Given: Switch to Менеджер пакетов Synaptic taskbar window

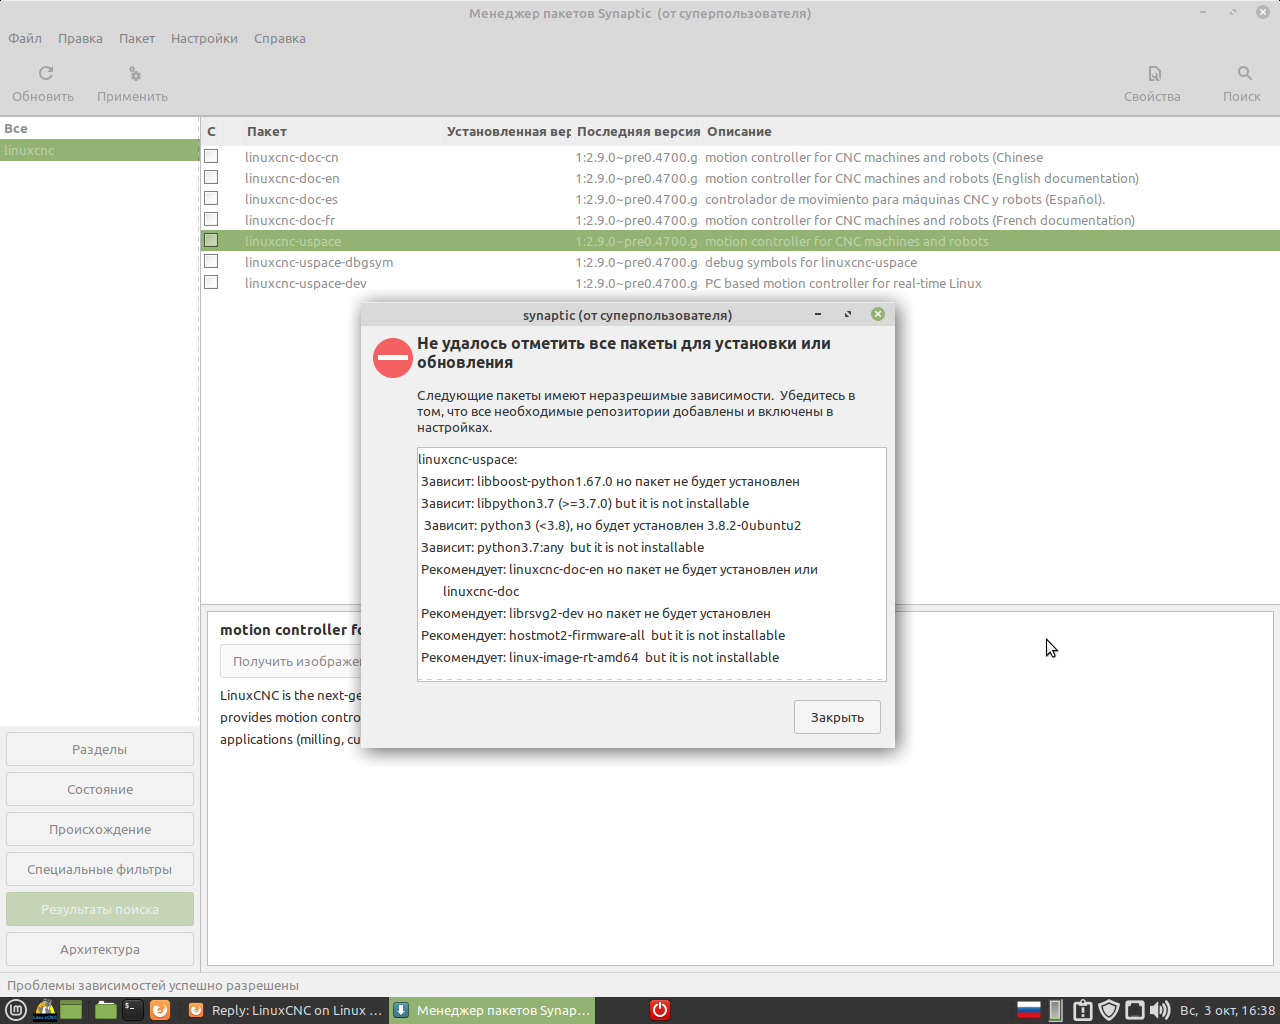Looking at the screenshot, I should 492,1010.
